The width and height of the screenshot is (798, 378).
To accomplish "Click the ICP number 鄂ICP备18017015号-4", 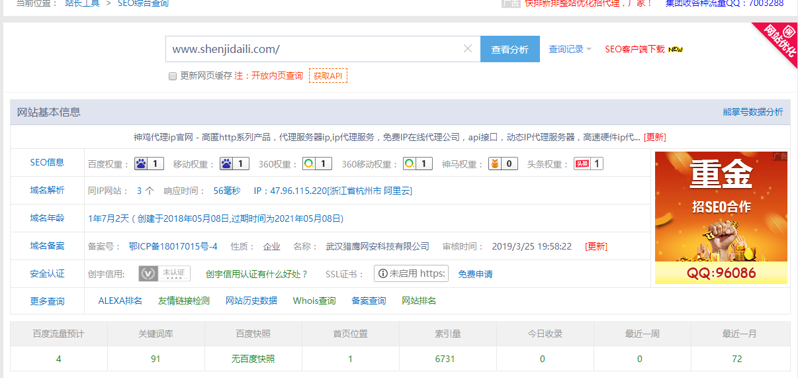I will tap(173, 247).
